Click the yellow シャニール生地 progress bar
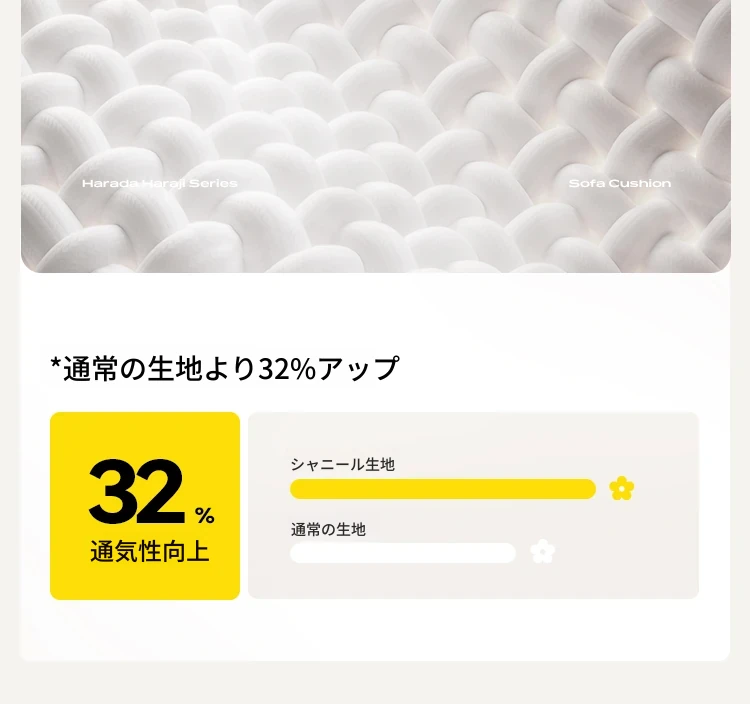 (442, 489)
